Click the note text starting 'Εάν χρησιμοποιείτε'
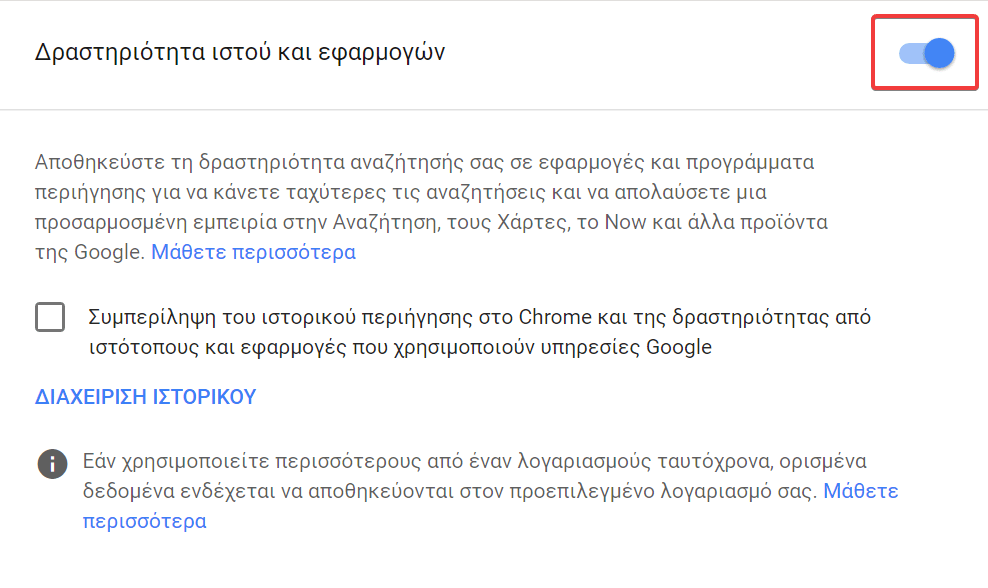Viewport: 988px width, 588px height. [490, 491]
